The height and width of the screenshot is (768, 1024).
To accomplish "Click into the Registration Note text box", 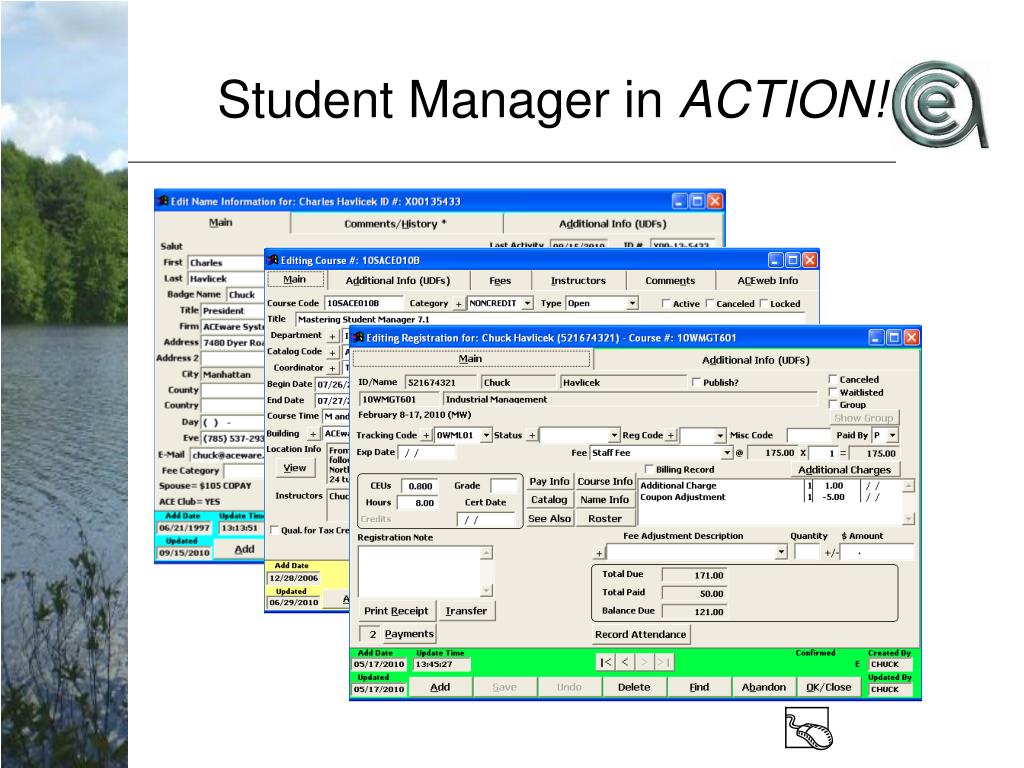I will pos(420,571).
